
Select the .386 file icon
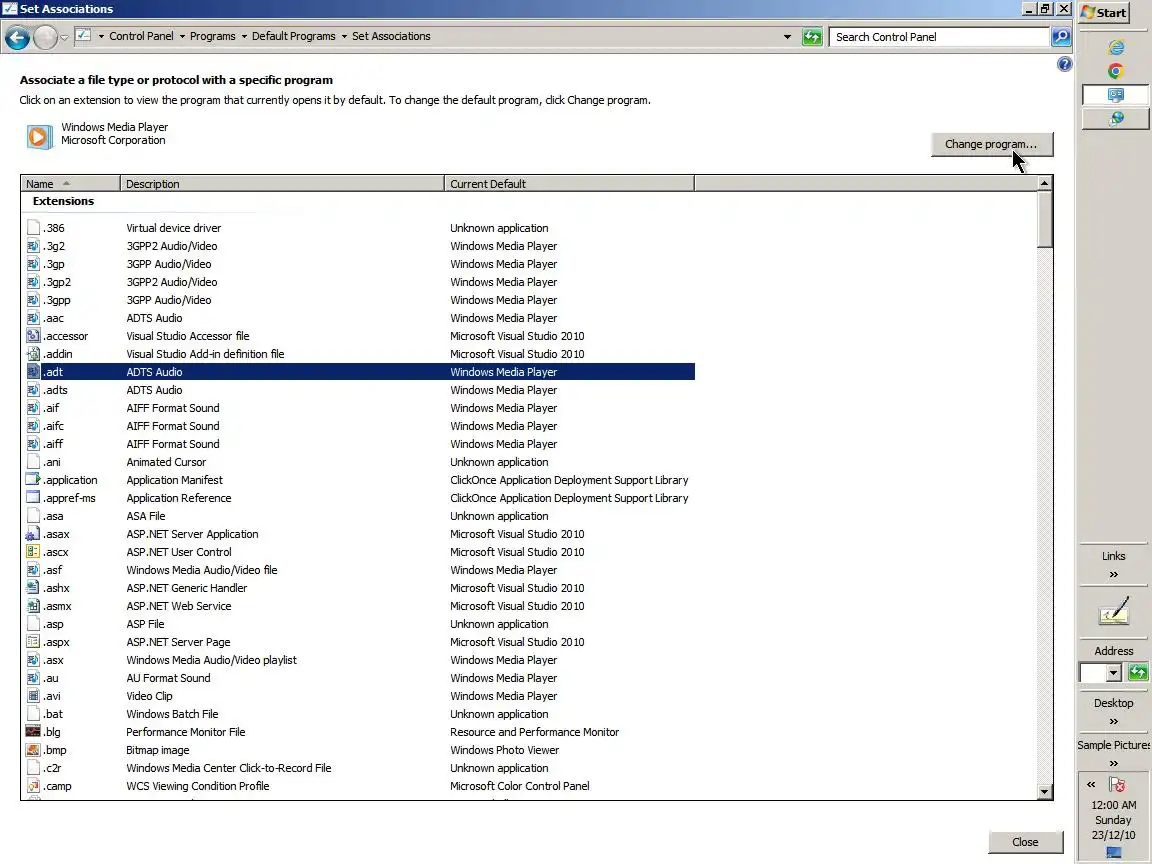(x=33, y=228)
